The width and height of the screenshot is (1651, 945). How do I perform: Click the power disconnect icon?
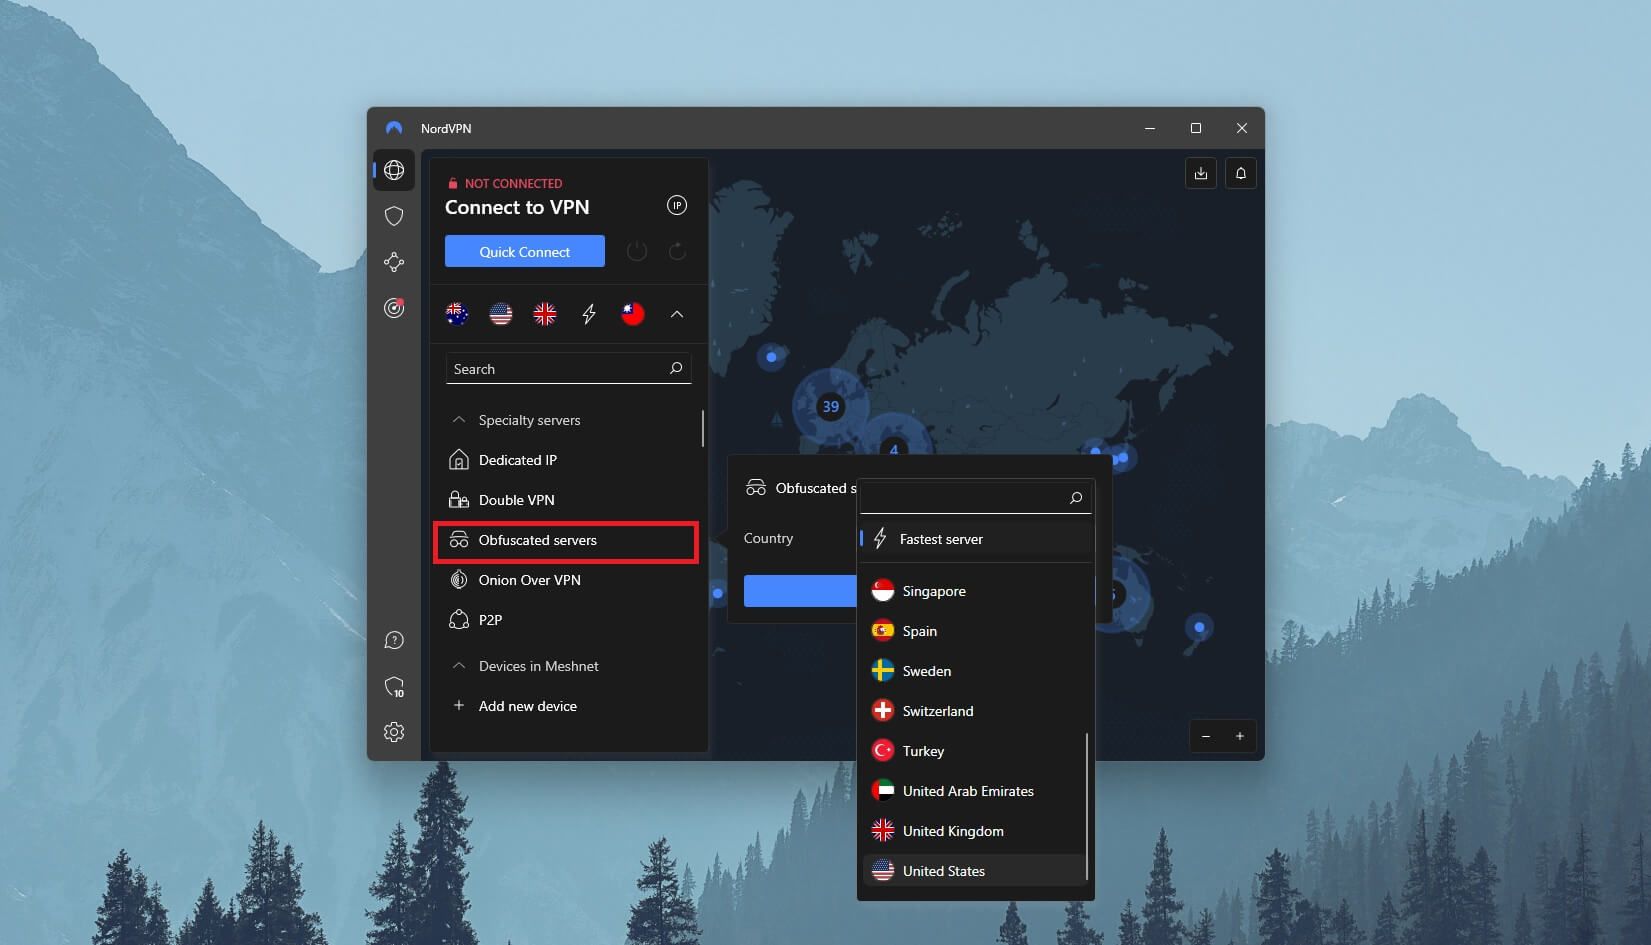pyautogui.click(x=637, y=251)
